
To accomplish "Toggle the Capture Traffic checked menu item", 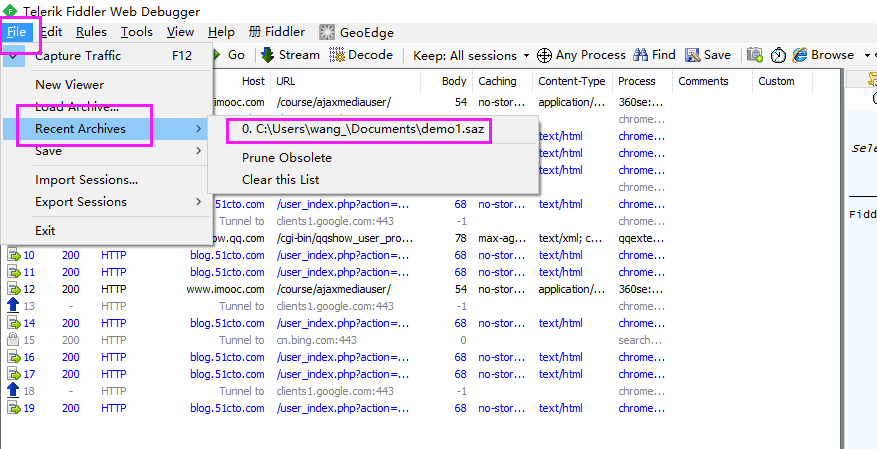I will click(x=107, y=56).
